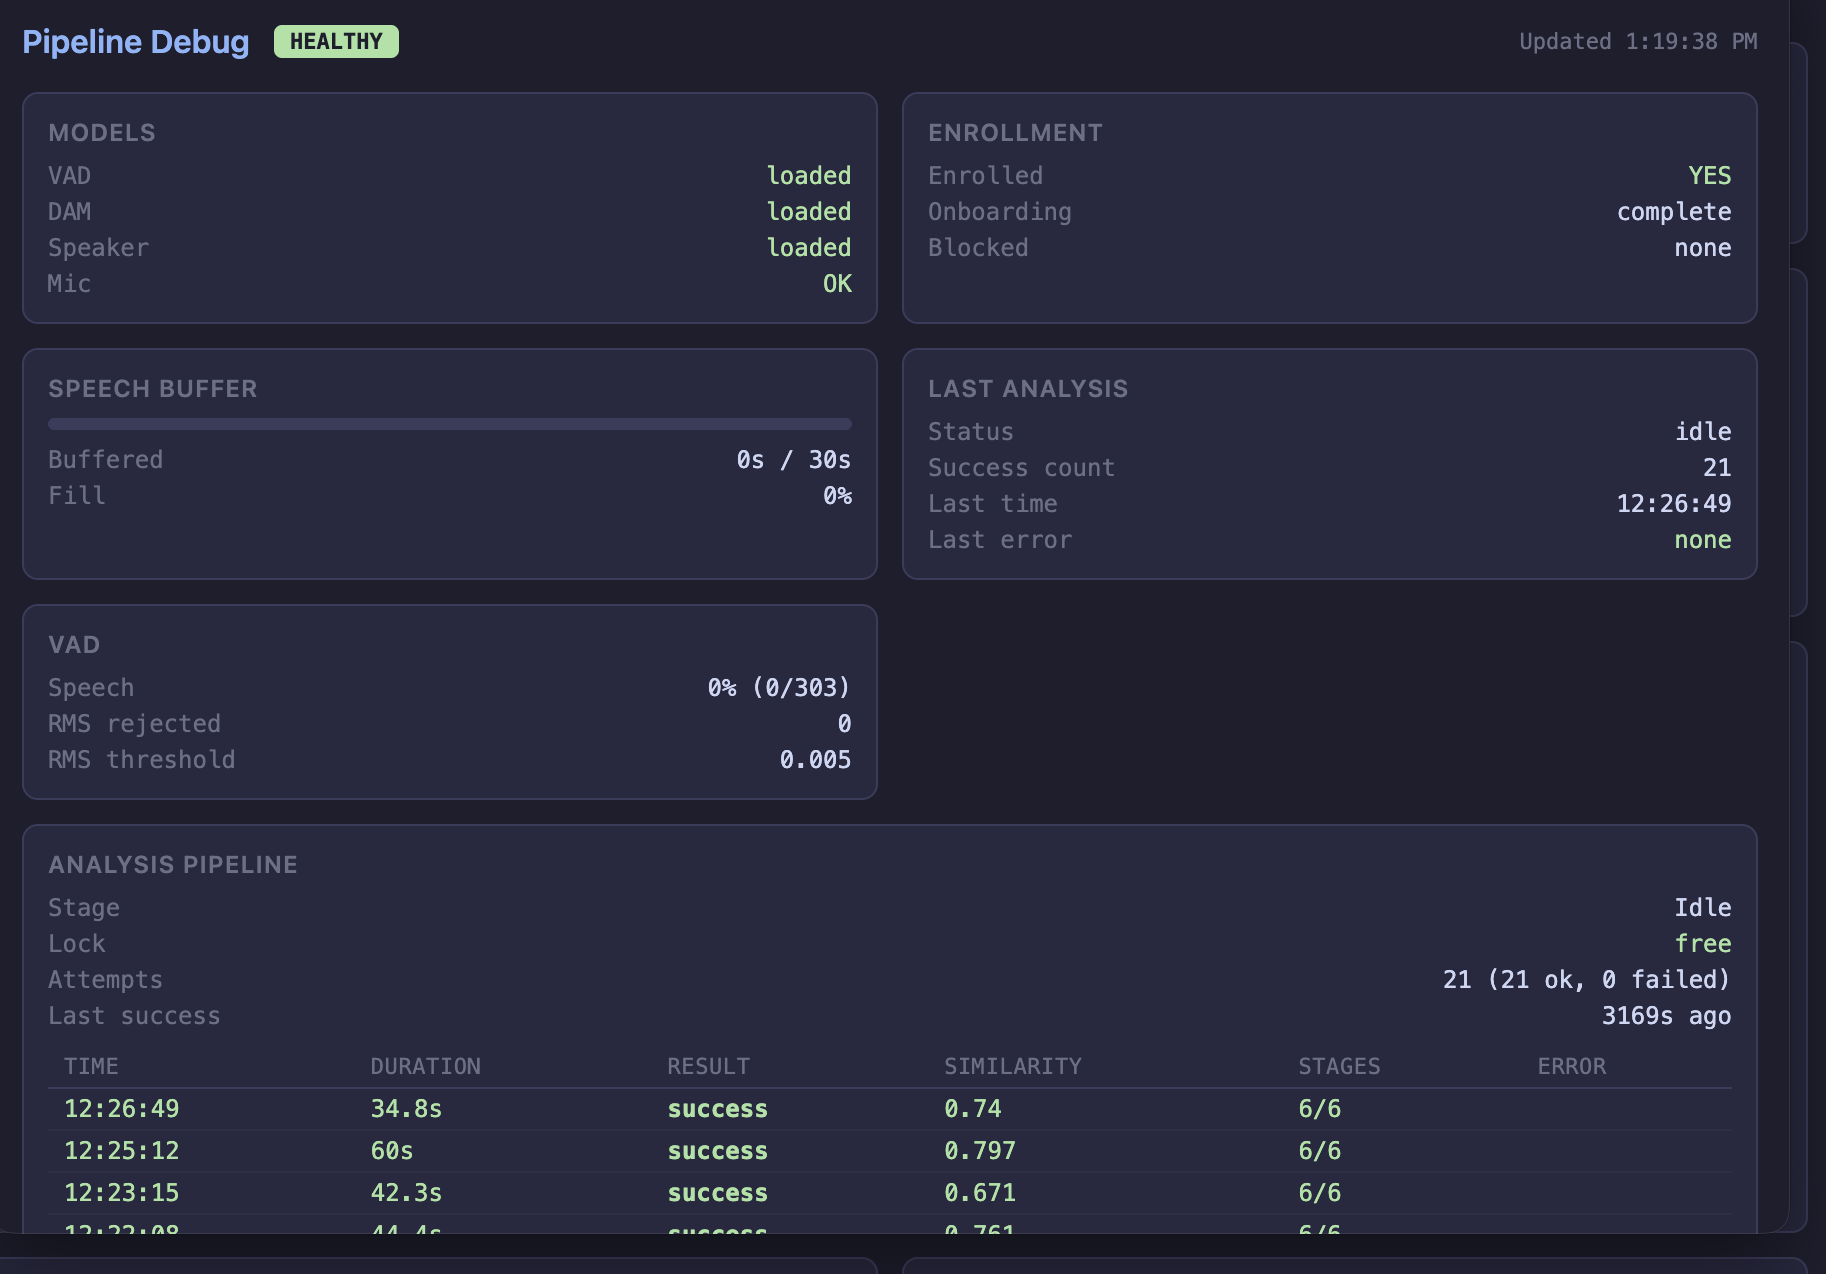Click the SIMILARITY column header
The width and height of the screenshot is (1826, 1274).
tap(1013, 1067)
